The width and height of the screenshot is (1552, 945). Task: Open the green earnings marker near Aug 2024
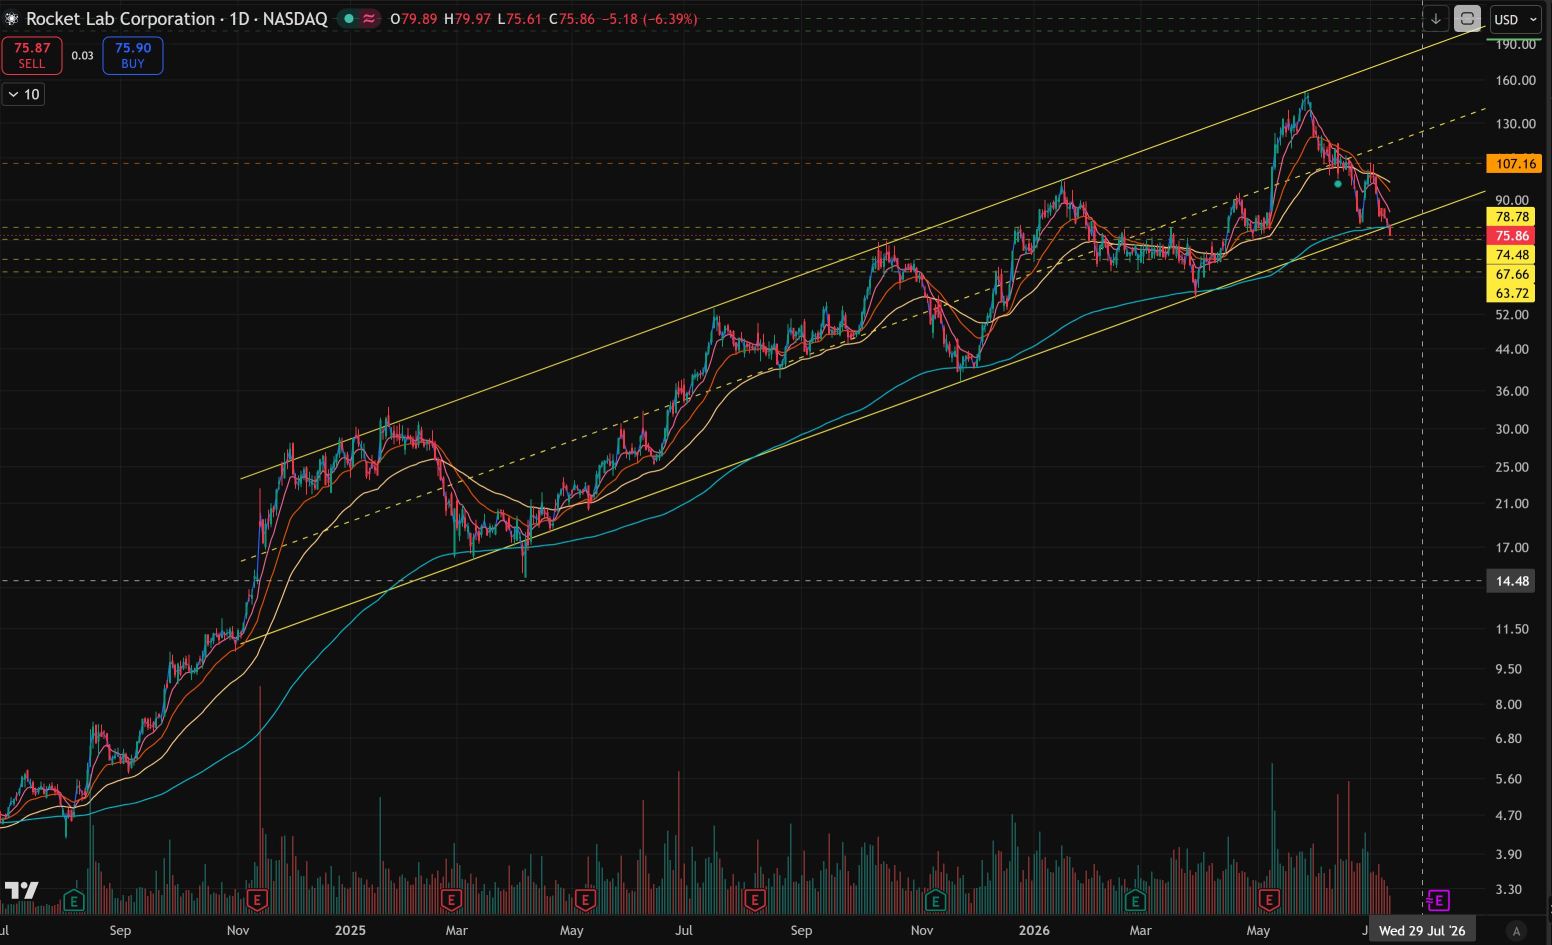pos(74,901)
